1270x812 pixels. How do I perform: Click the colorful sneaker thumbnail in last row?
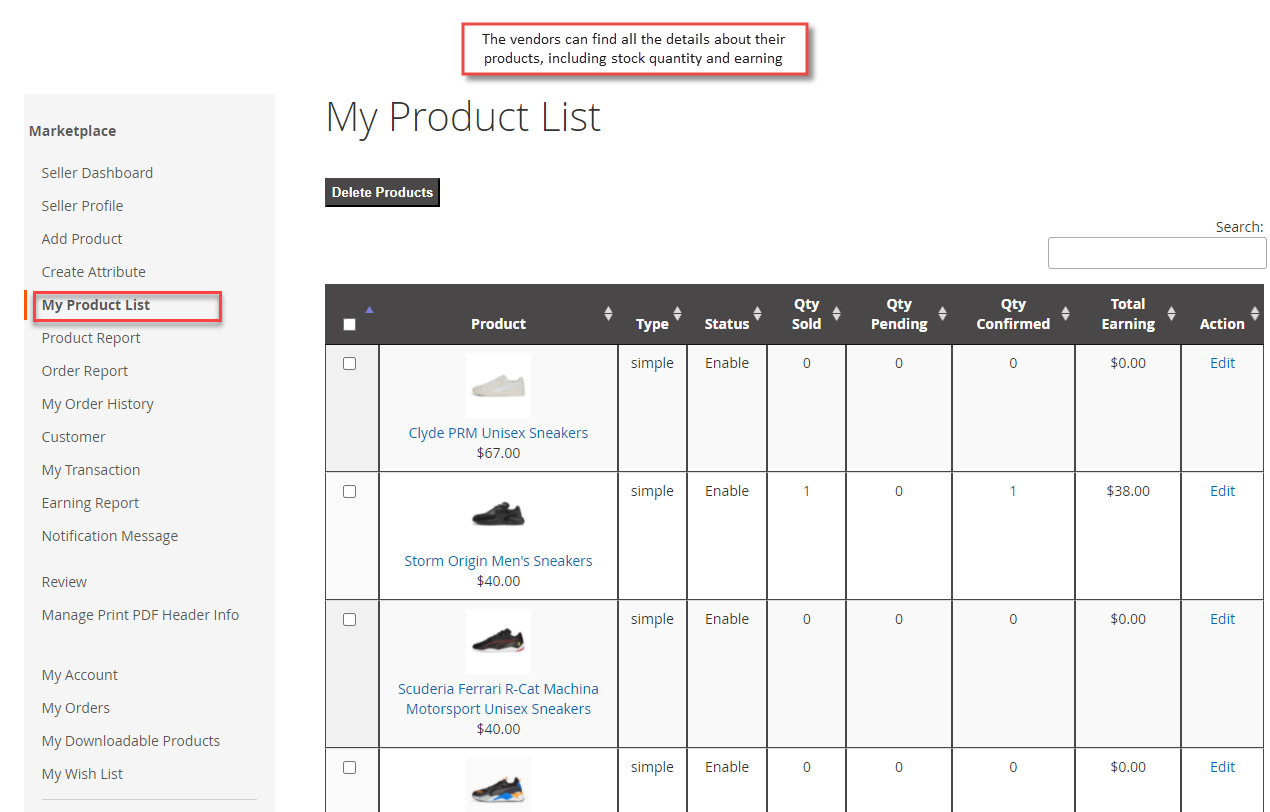(x=498, y=785)
